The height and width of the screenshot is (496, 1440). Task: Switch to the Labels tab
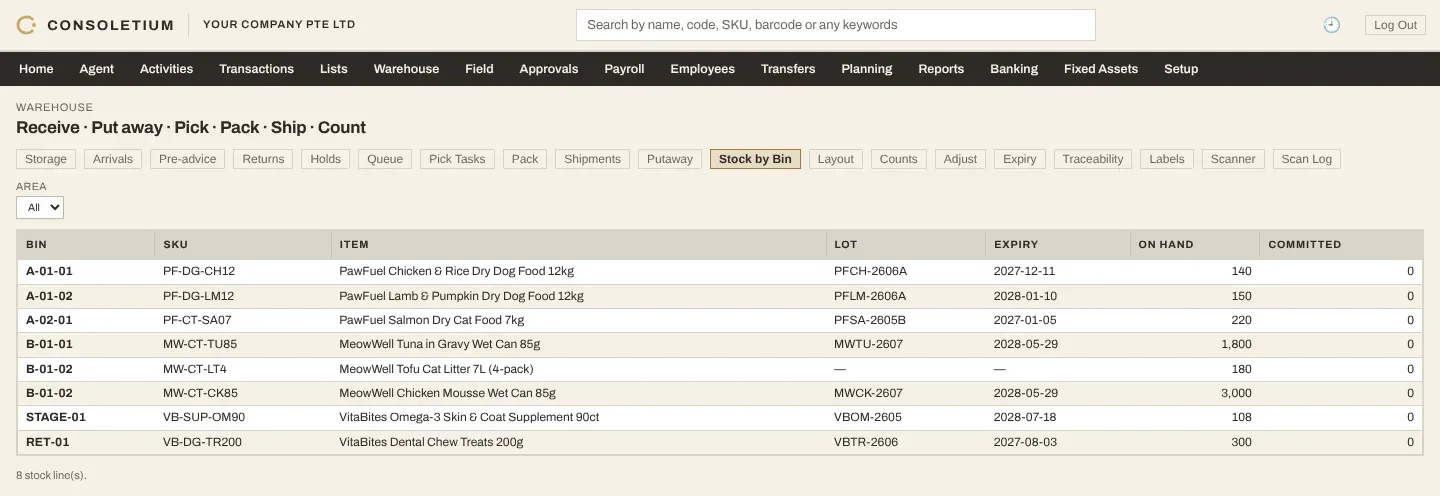[x=1167, y=159]
